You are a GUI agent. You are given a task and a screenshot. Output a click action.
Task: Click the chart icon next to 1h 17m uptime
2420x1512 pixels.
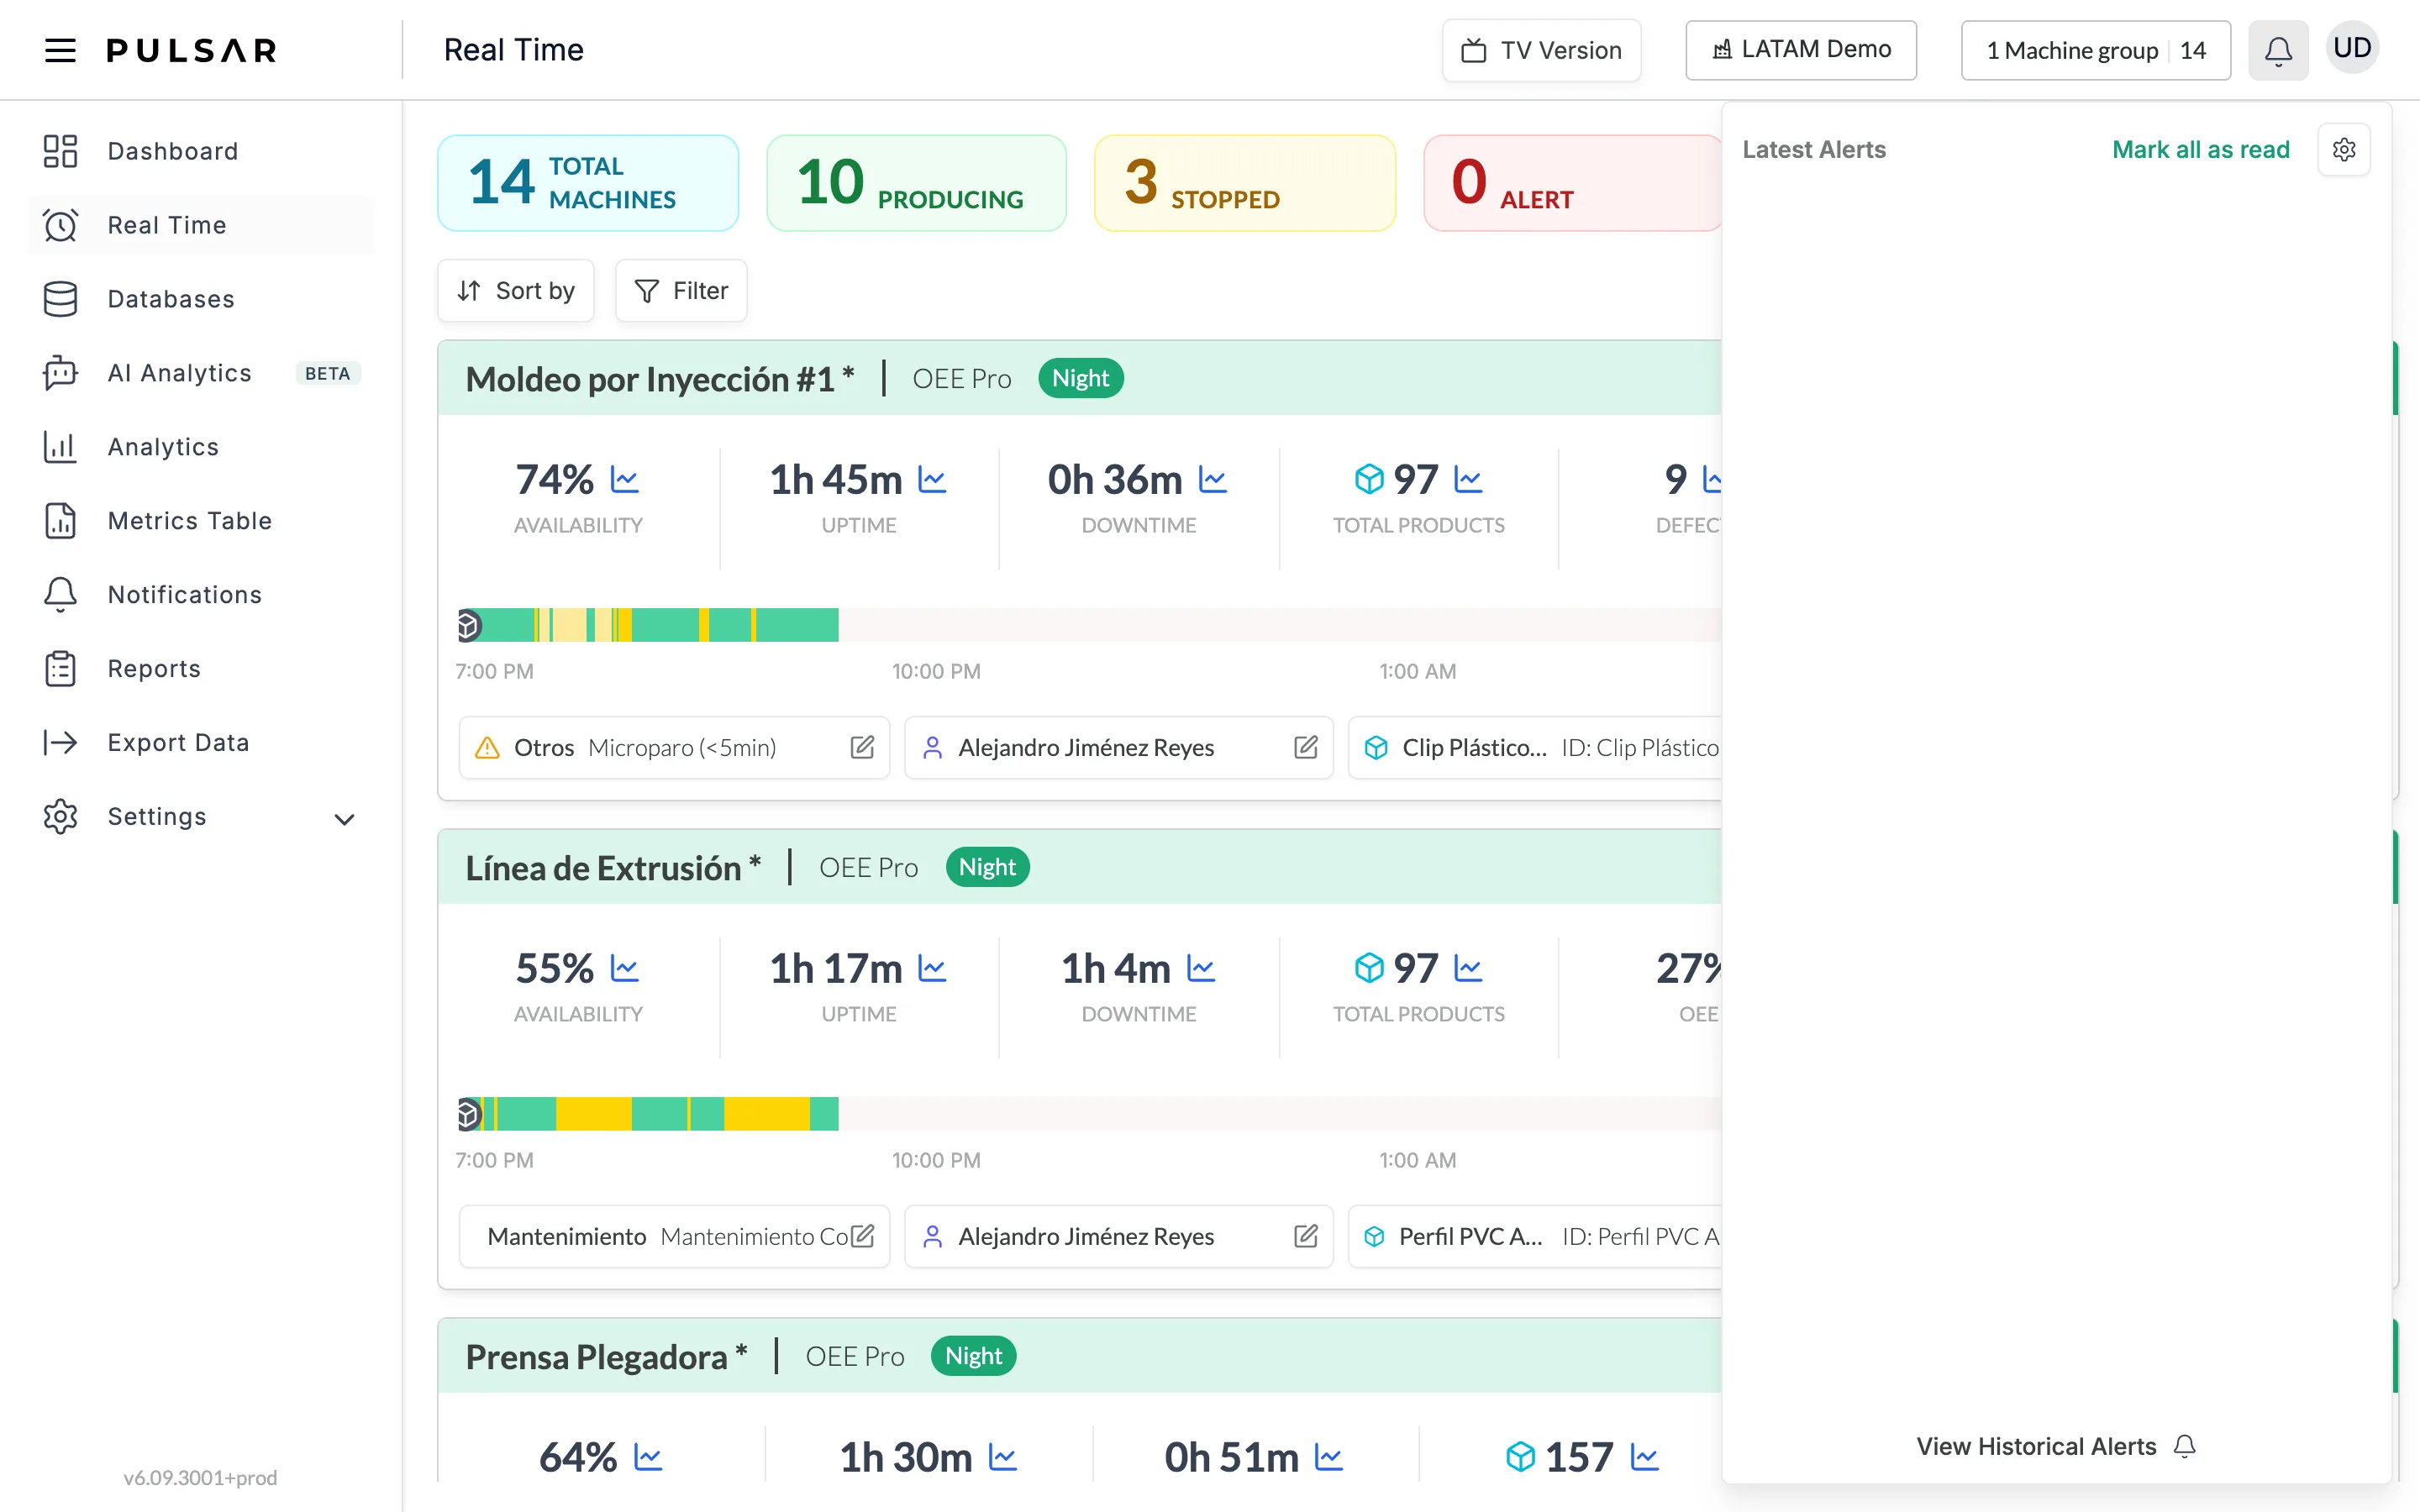pyautogui.click(x=932, y=969)
